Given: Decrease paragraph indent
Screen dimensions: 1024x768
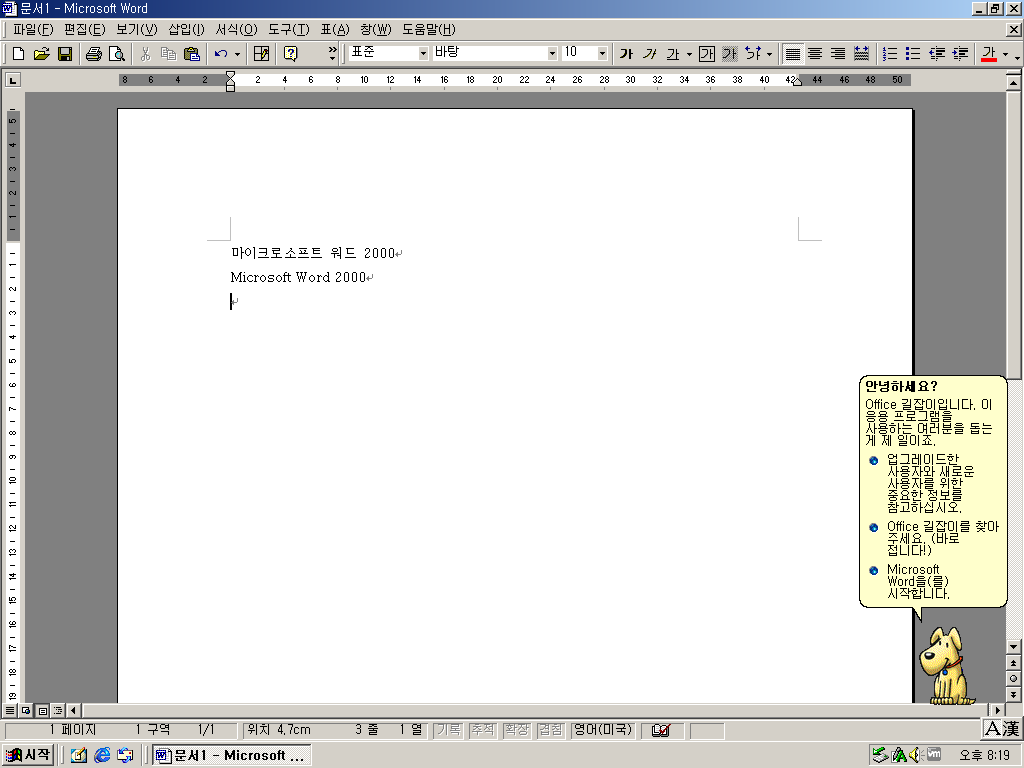Looking at the screenshot, I should coord(937,54).
